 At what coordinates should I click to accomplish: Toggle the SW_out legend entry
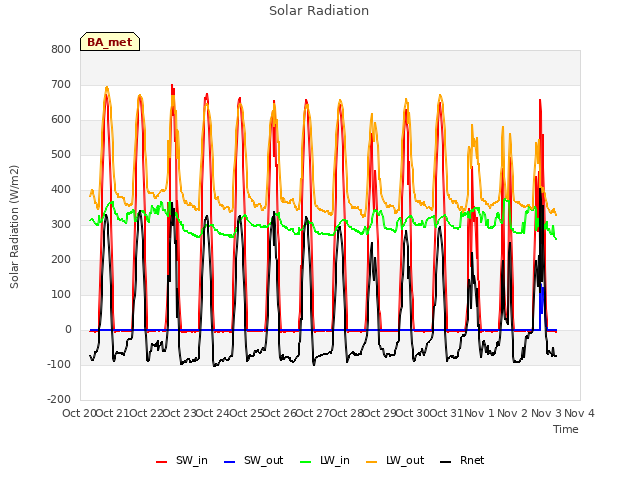(x=253, y=461)
